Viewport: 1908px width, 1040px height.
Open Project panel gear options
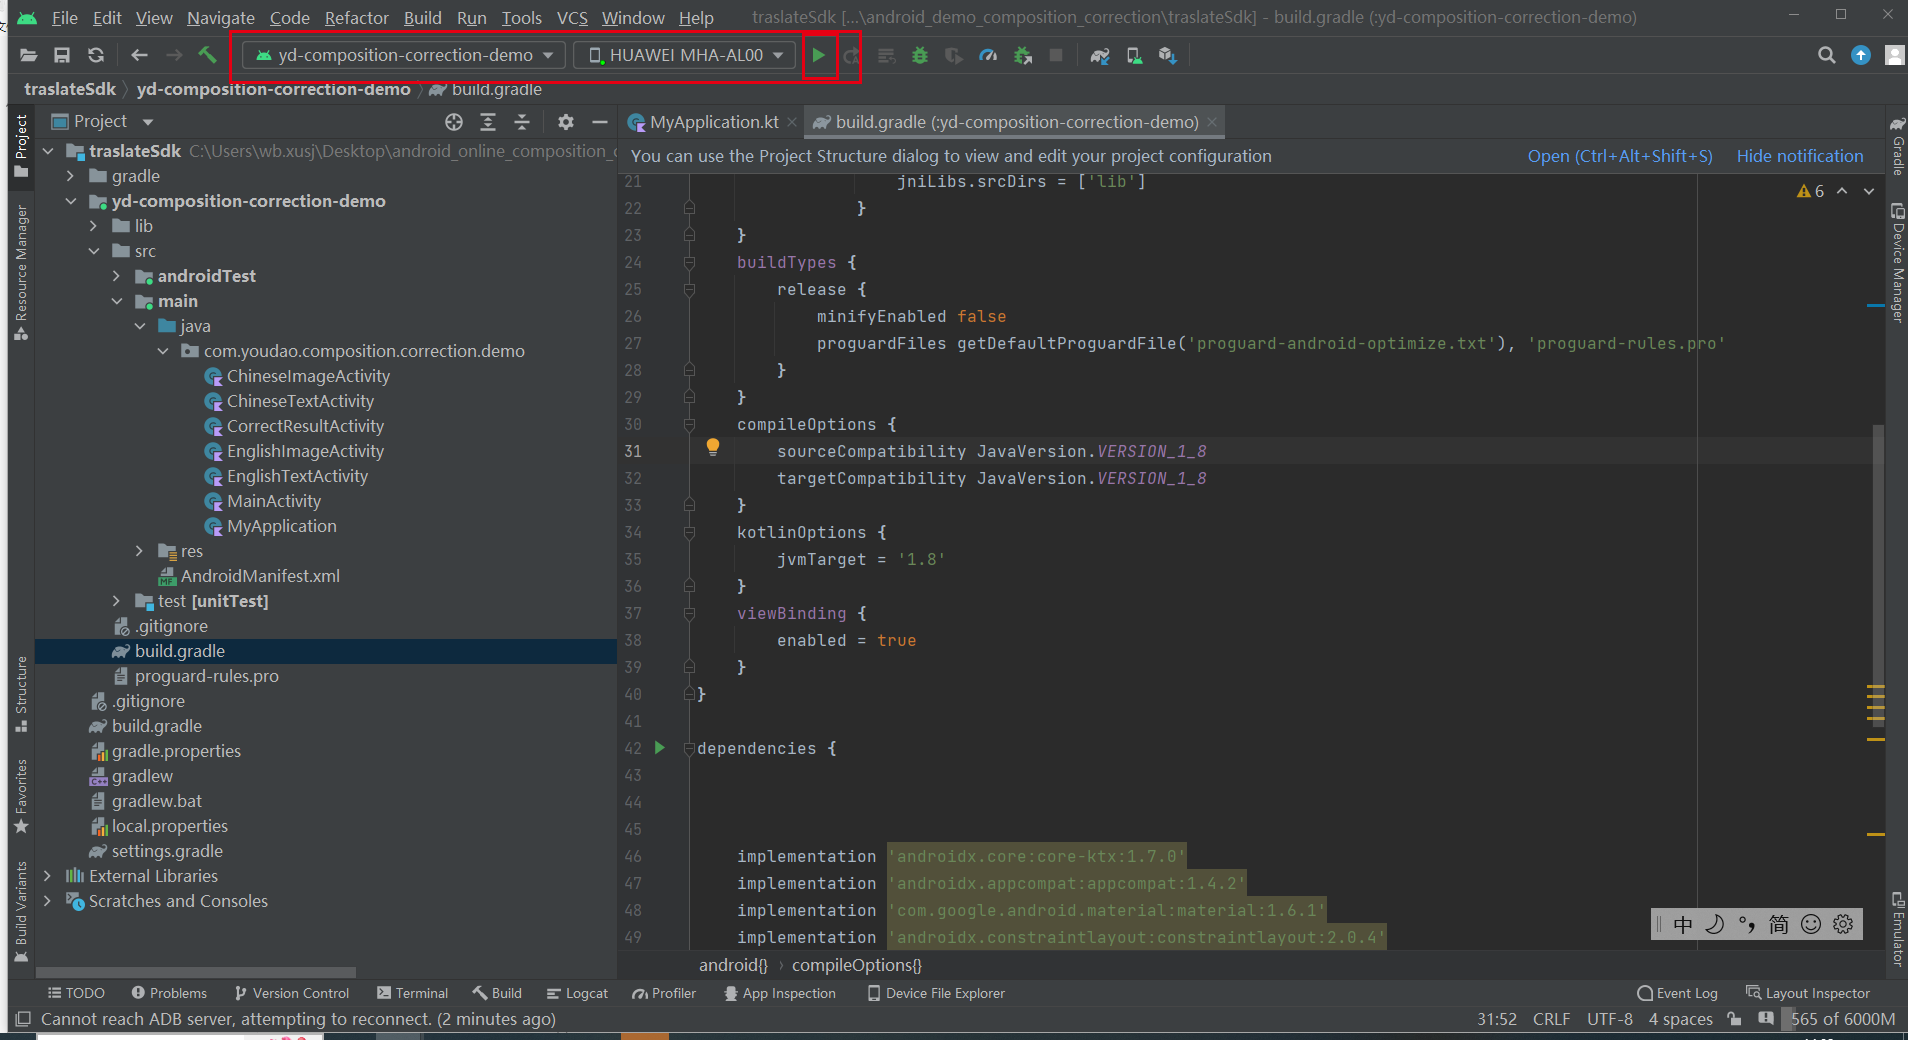[x=566, y=122]
